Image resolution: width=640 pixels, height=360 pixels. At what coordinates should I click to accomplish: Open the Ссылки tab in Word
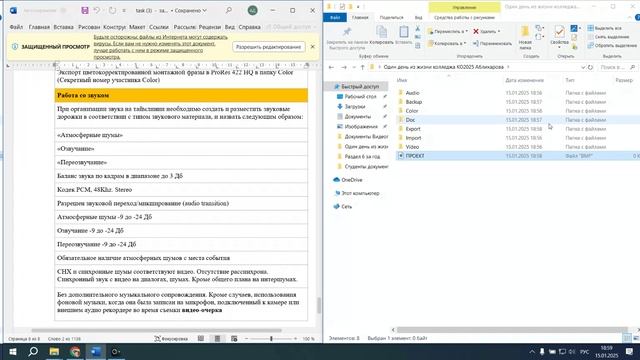159,27
